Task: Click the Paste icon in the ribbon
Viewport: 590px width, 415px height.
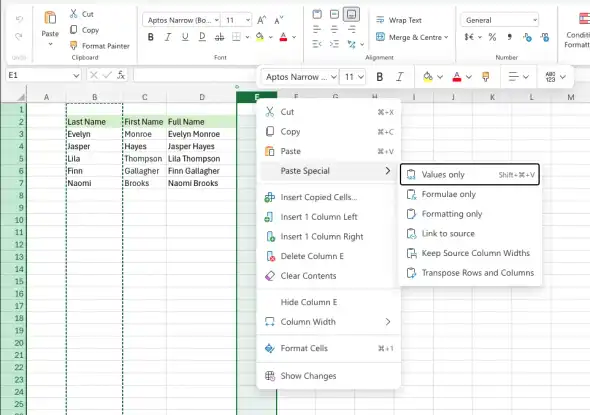Action: (50, 18)
